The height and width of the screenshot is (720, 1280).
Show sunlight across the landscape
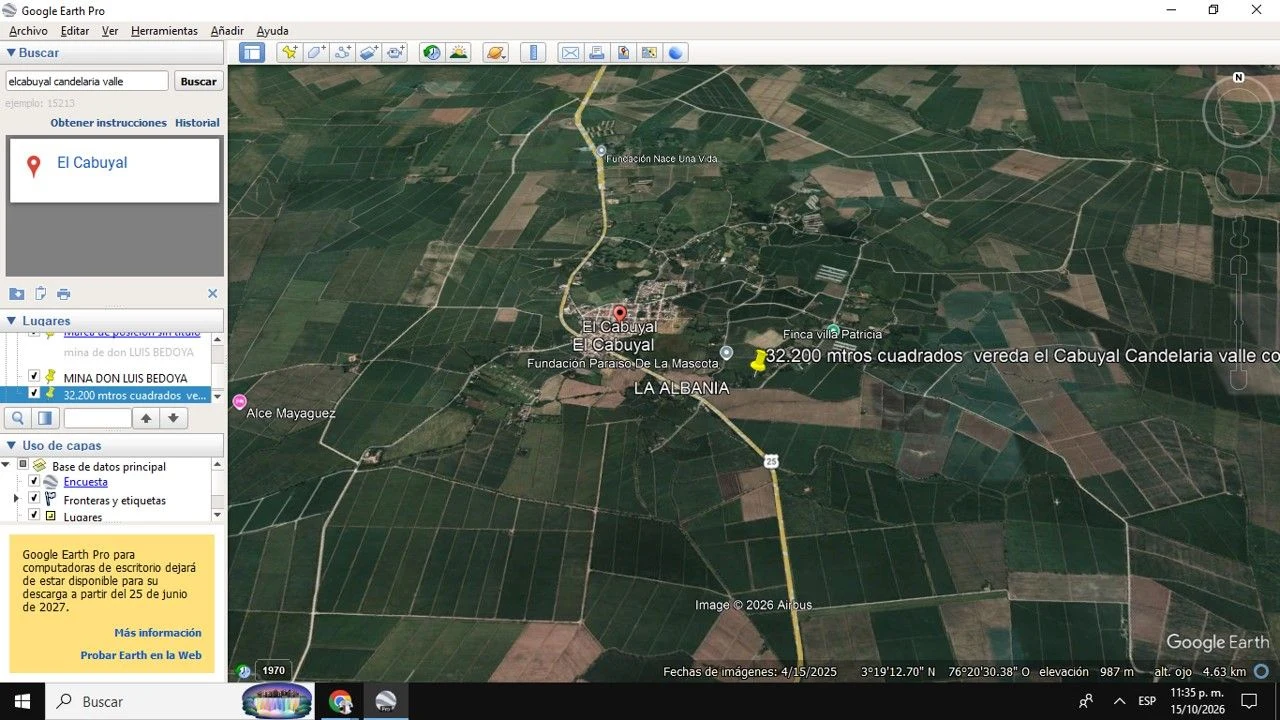coord(459,52)
